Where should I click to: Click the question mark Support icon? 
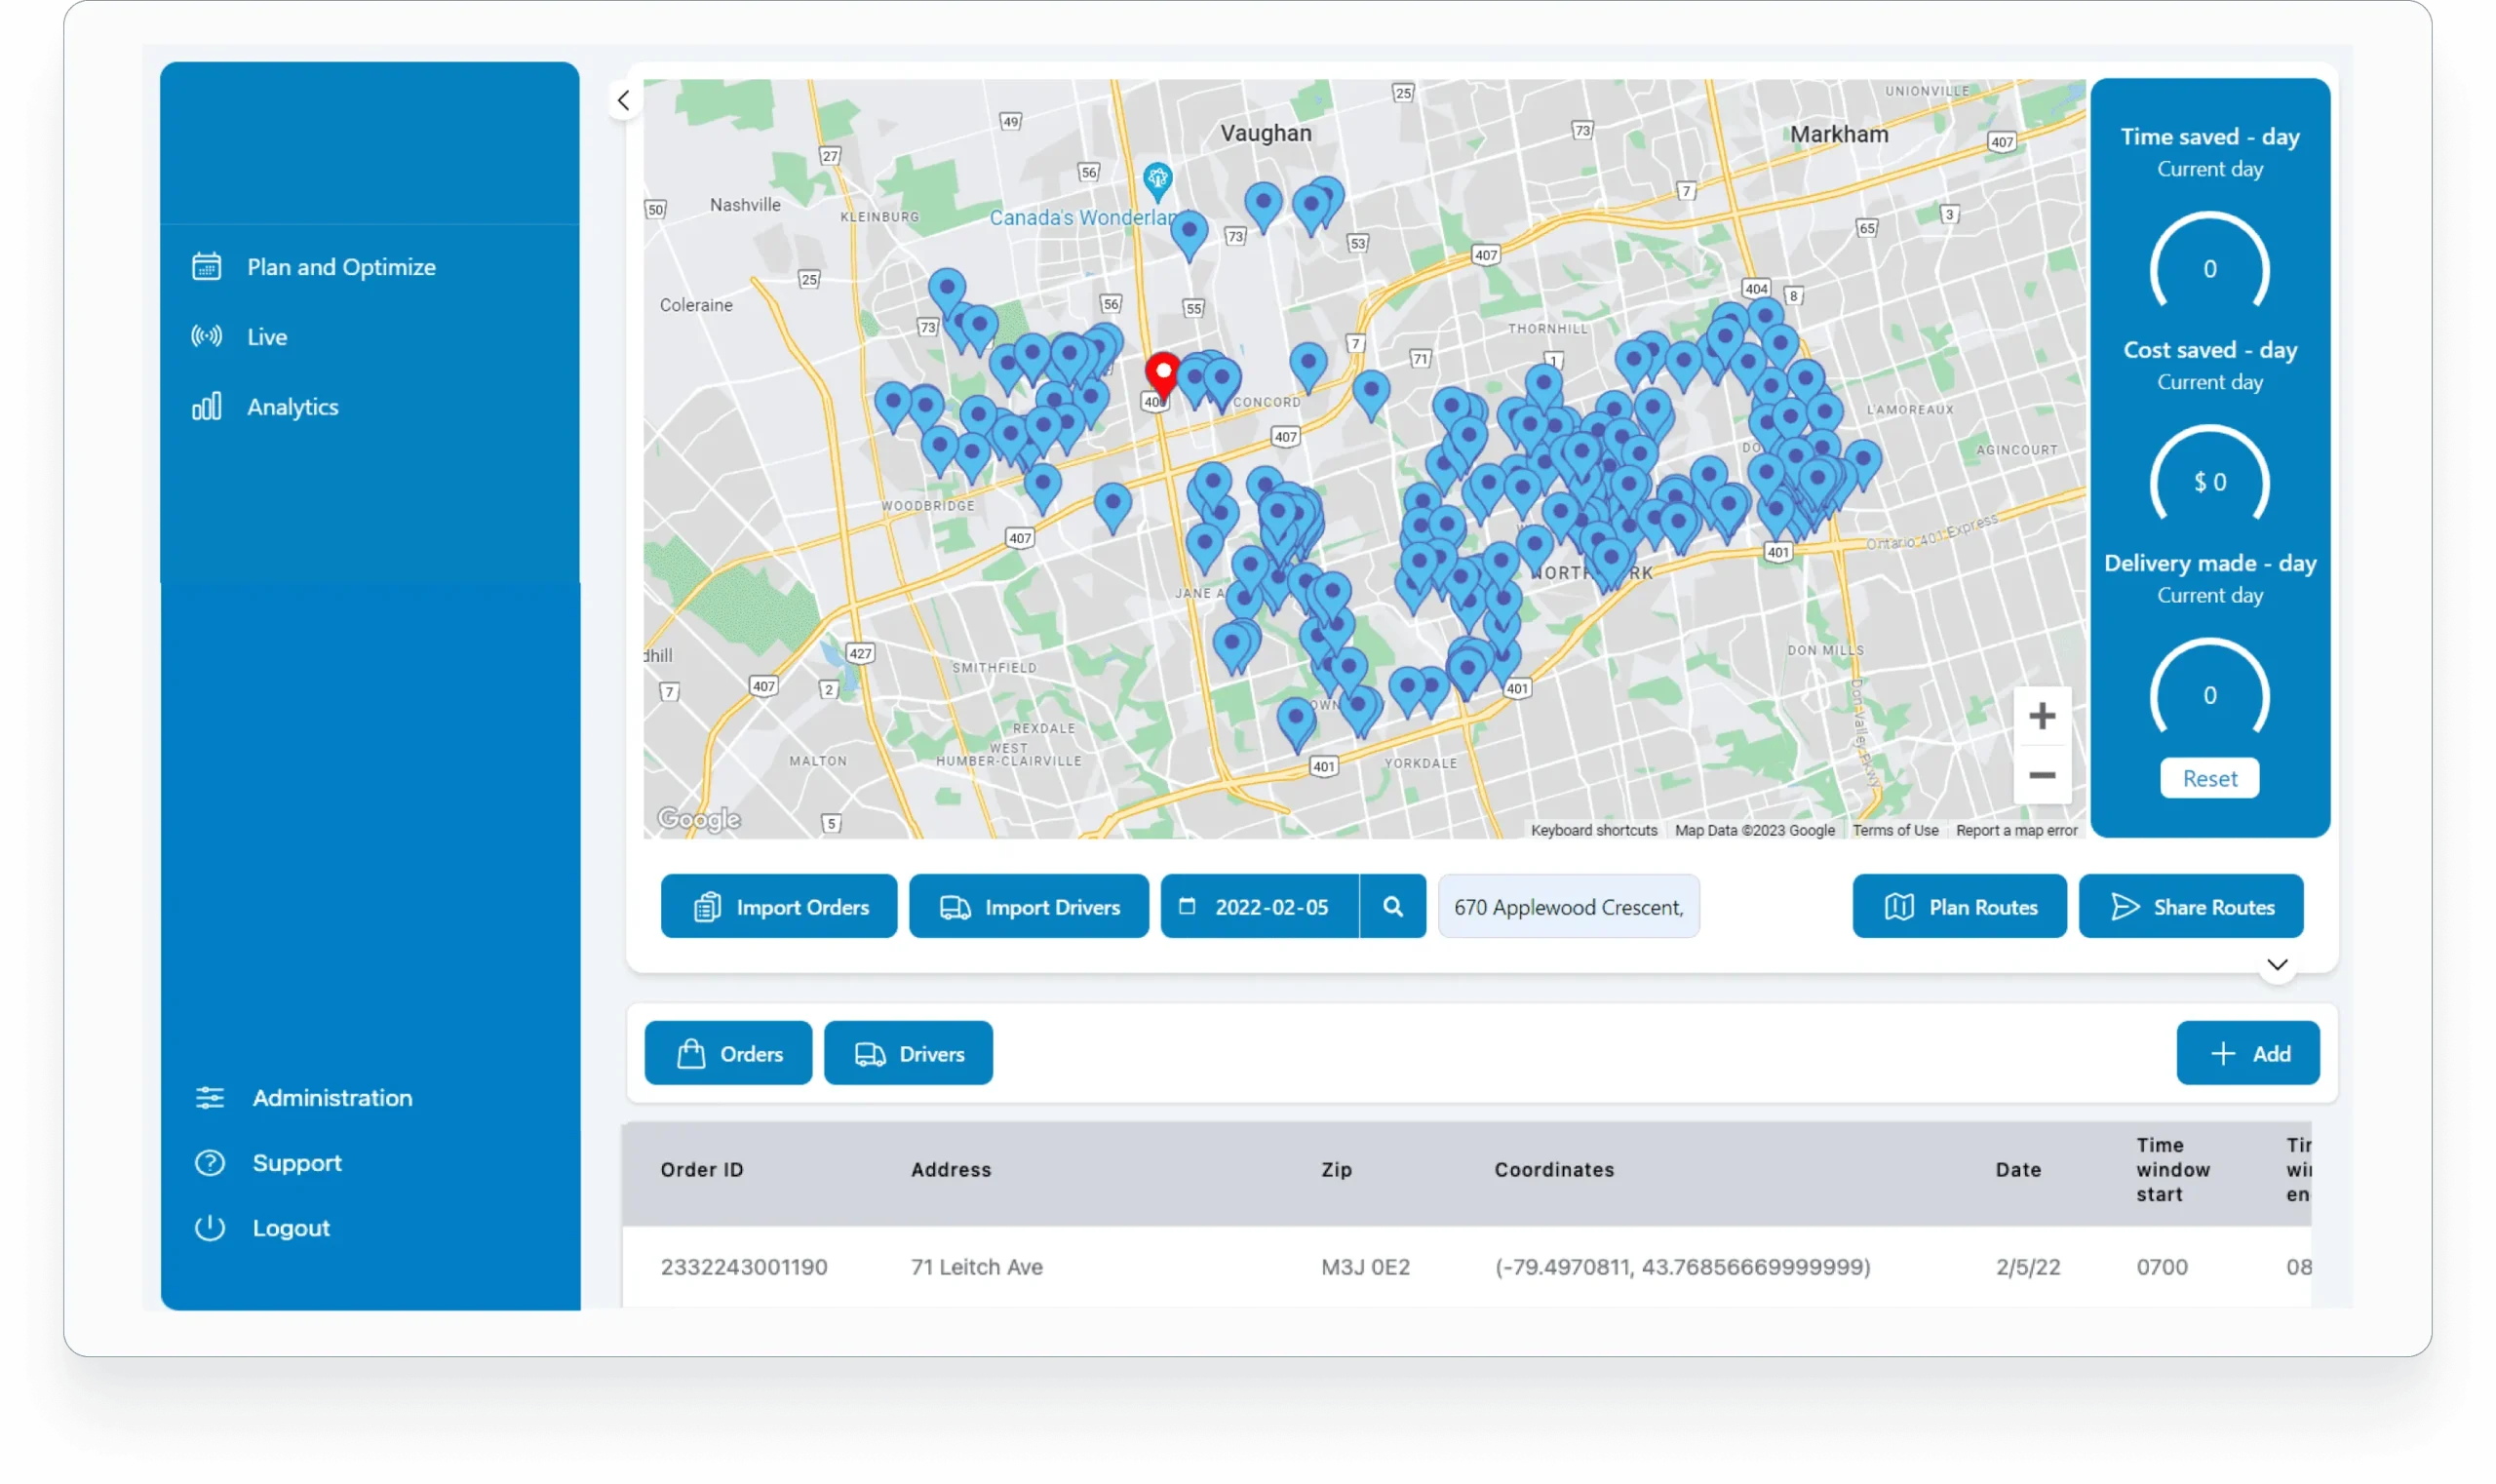[210, 1162]
